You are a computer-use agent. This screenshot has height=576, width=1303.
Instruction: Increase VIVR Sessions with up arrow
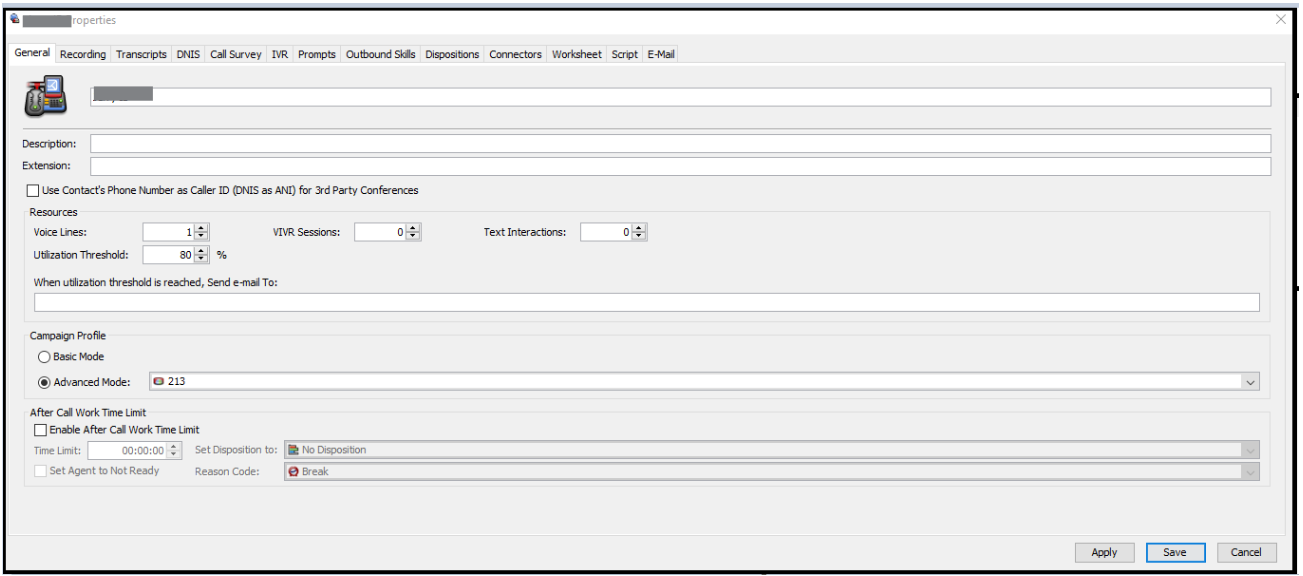point(413,228)
